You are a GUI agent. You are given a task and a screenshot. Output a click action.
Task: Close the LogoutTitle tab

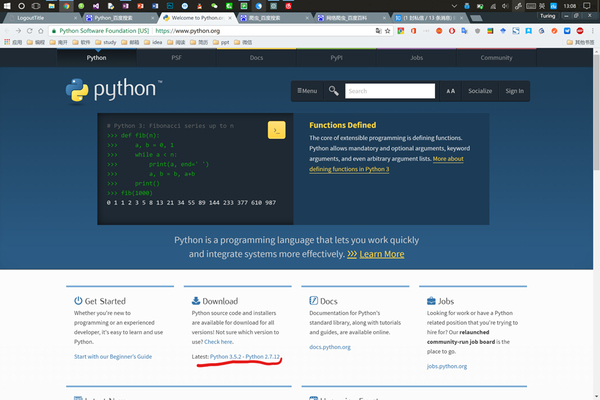[75, 18]
